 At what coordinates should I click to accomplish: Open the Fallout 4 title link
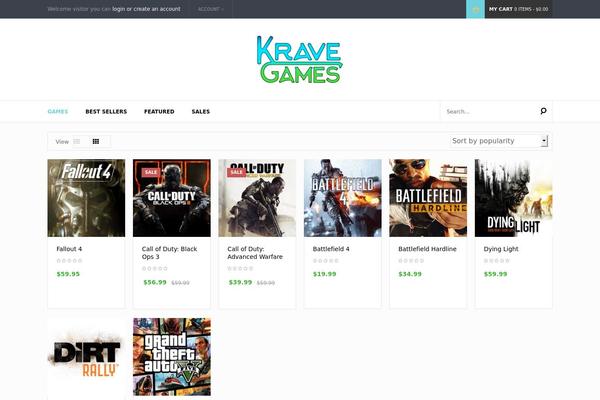pyautogui.click(x=69, y=249)
